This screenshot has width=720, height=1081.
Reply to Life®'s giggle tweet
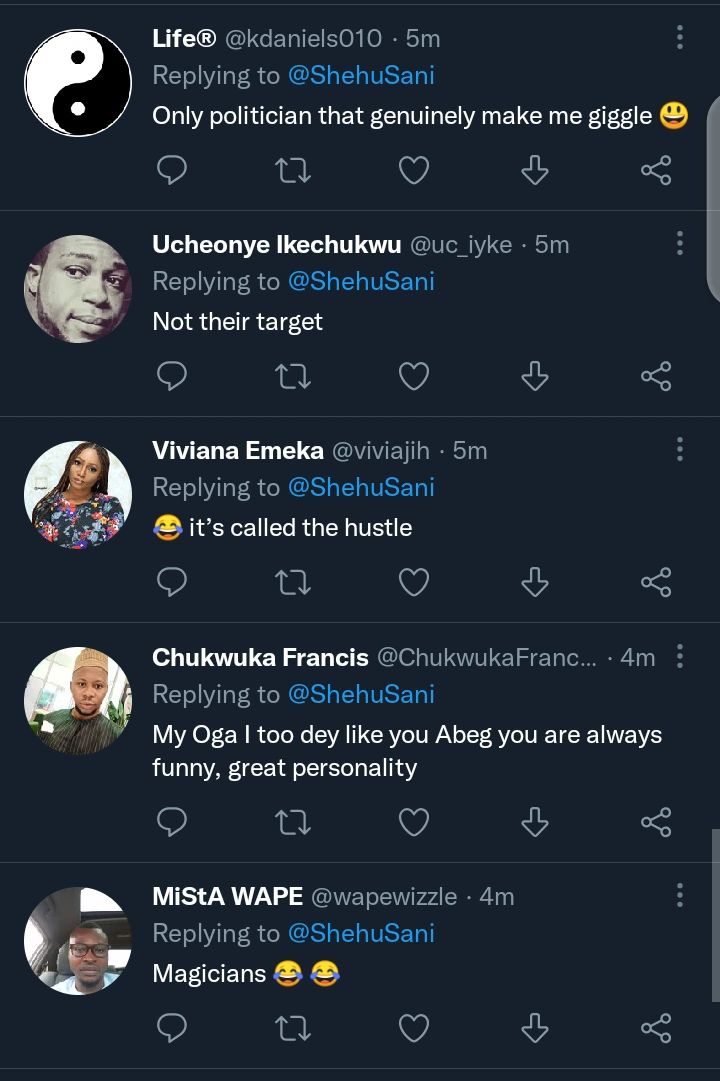[x=173, y=171]
